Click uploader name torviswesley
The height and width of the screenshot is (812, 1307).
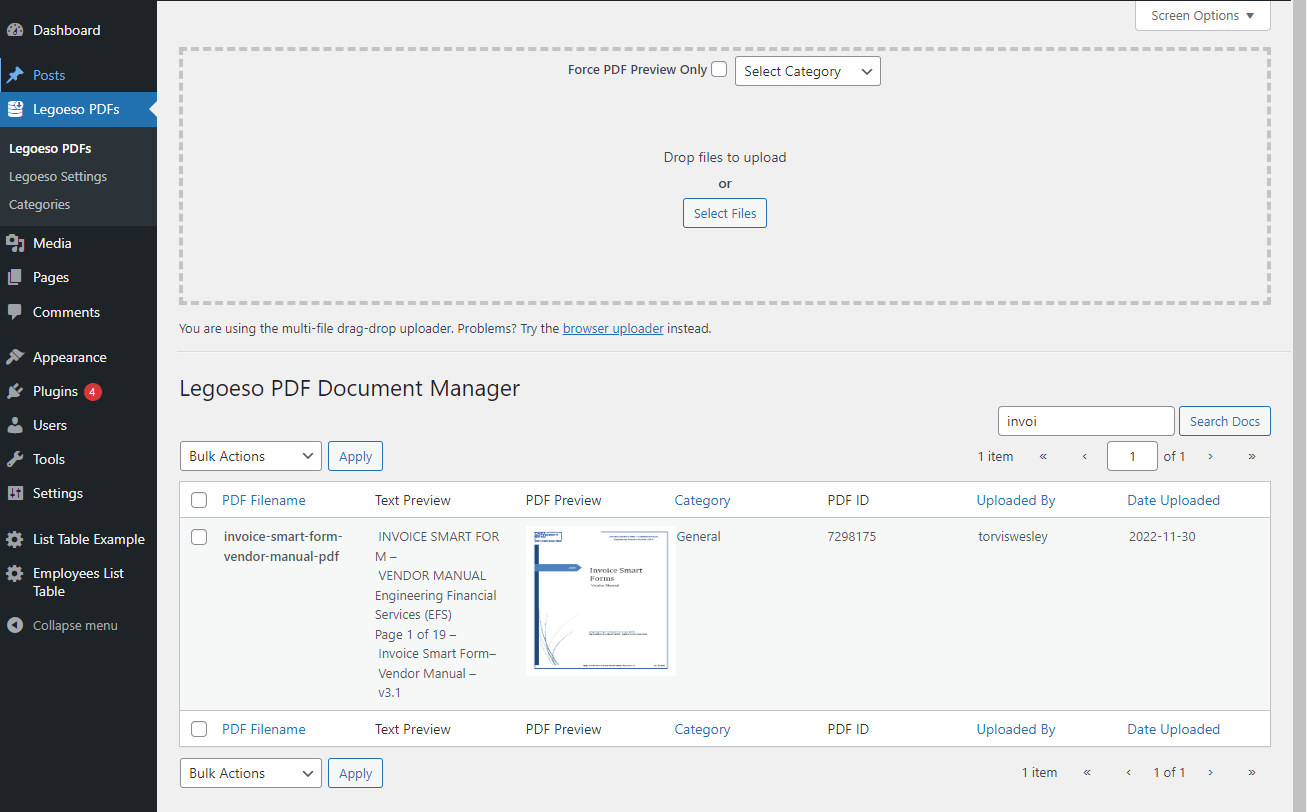tap(1014, 537)
